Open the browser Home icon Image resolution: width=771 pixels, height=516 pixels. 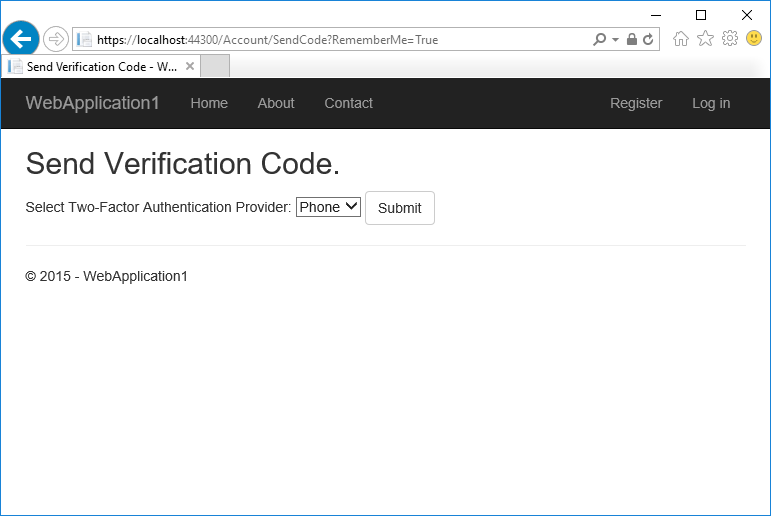[x=681, y=39]
